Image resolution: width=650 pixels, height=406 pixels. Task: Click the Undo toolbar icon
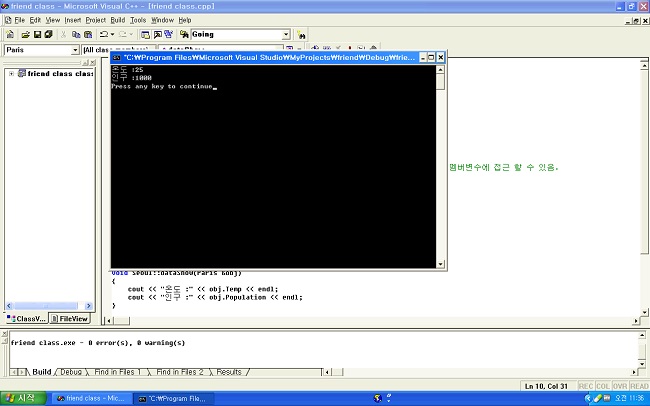104,34
